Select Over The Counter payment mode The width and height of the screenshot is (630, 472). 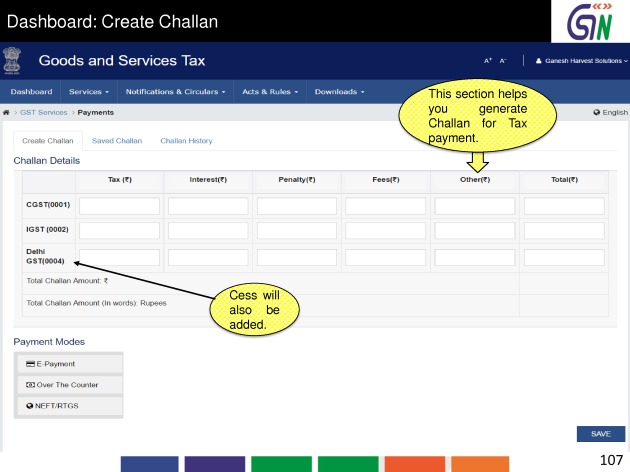point(69,385)
